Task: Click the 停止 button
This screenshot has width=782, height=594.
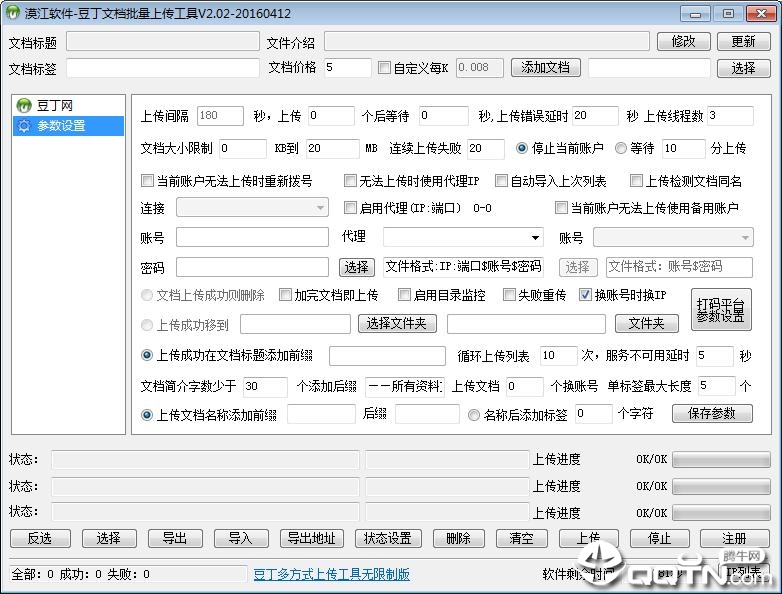Action: (660, 538)
